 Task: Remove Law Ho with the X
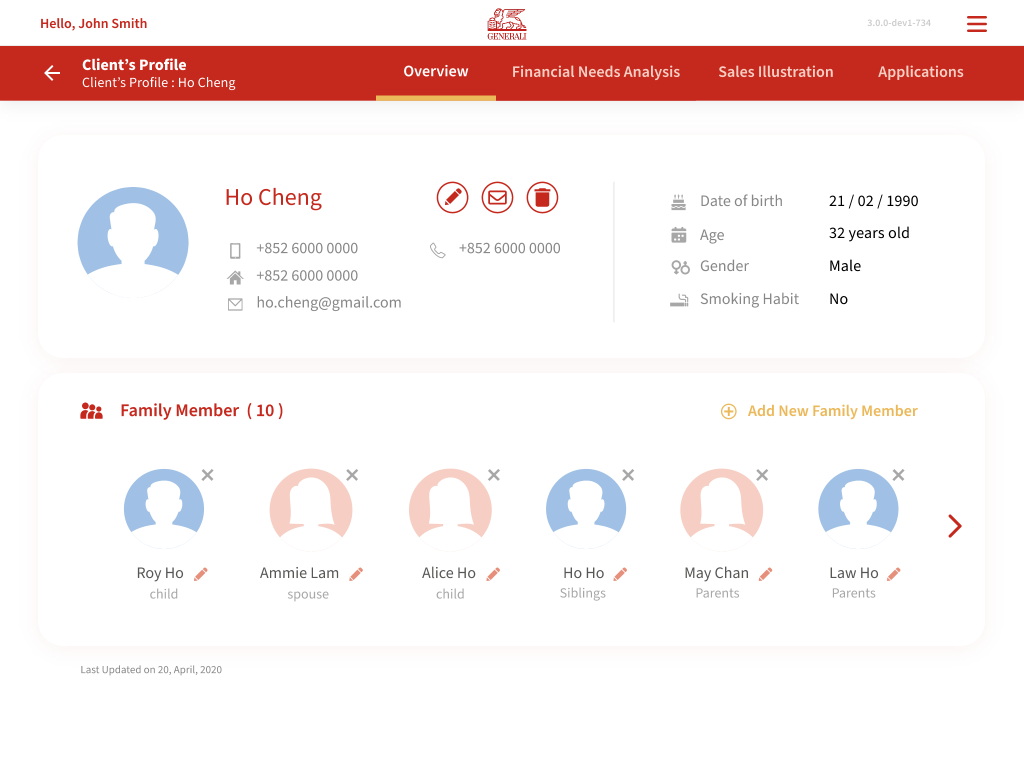tap(899, 475)
